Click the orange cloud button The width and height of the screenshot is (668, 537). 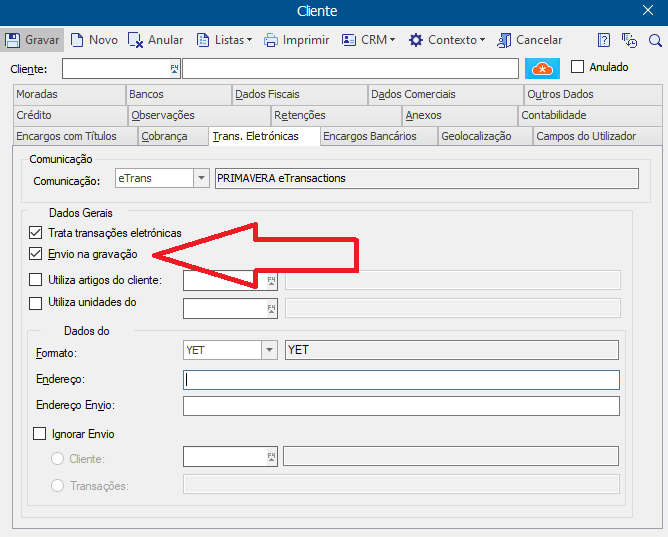pos(542,68)
